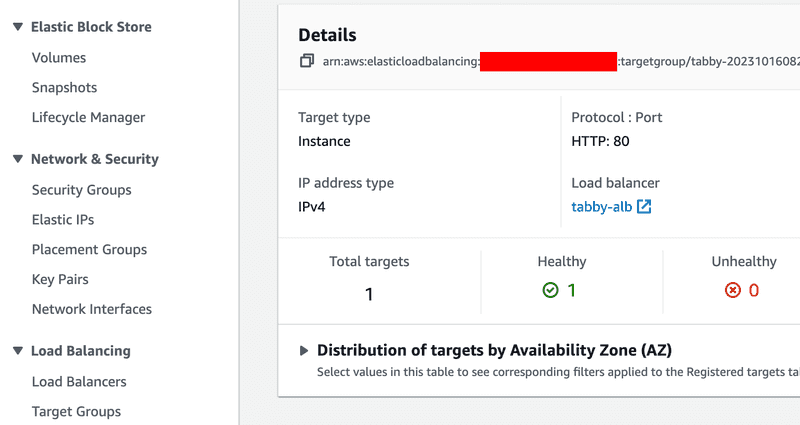The image size is (800, 425).
Task: Open Snapshots in the sidebar
Action: click(64, 87)
